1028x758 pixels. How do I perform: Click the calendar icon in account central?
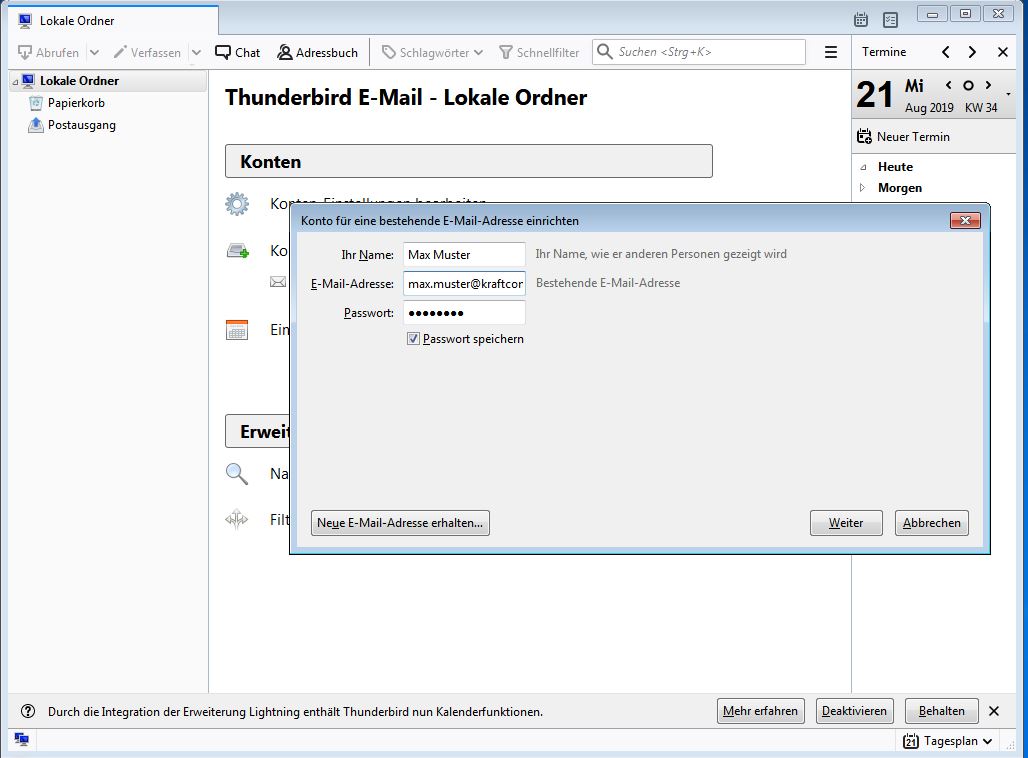click(237, 329)
